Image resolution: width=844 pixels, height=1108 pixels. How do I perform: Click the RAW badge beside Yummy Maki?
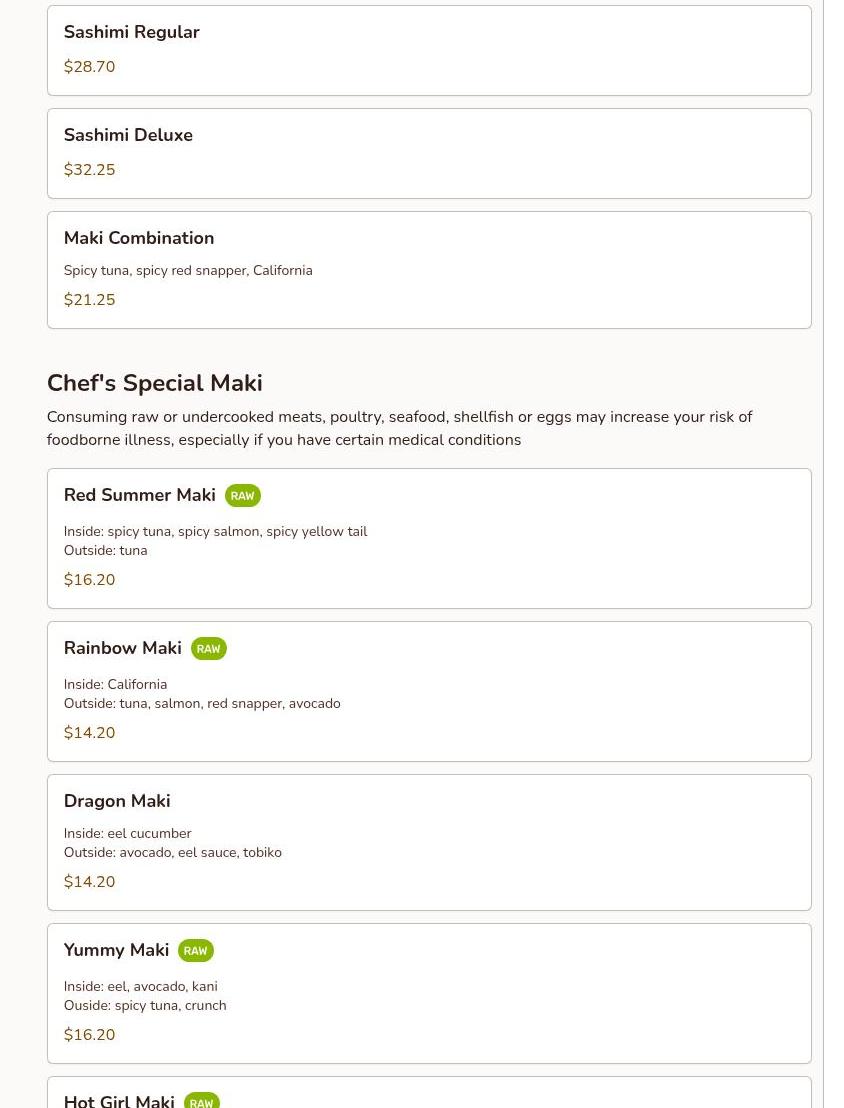pyautogui.click(x=195, y=951)
